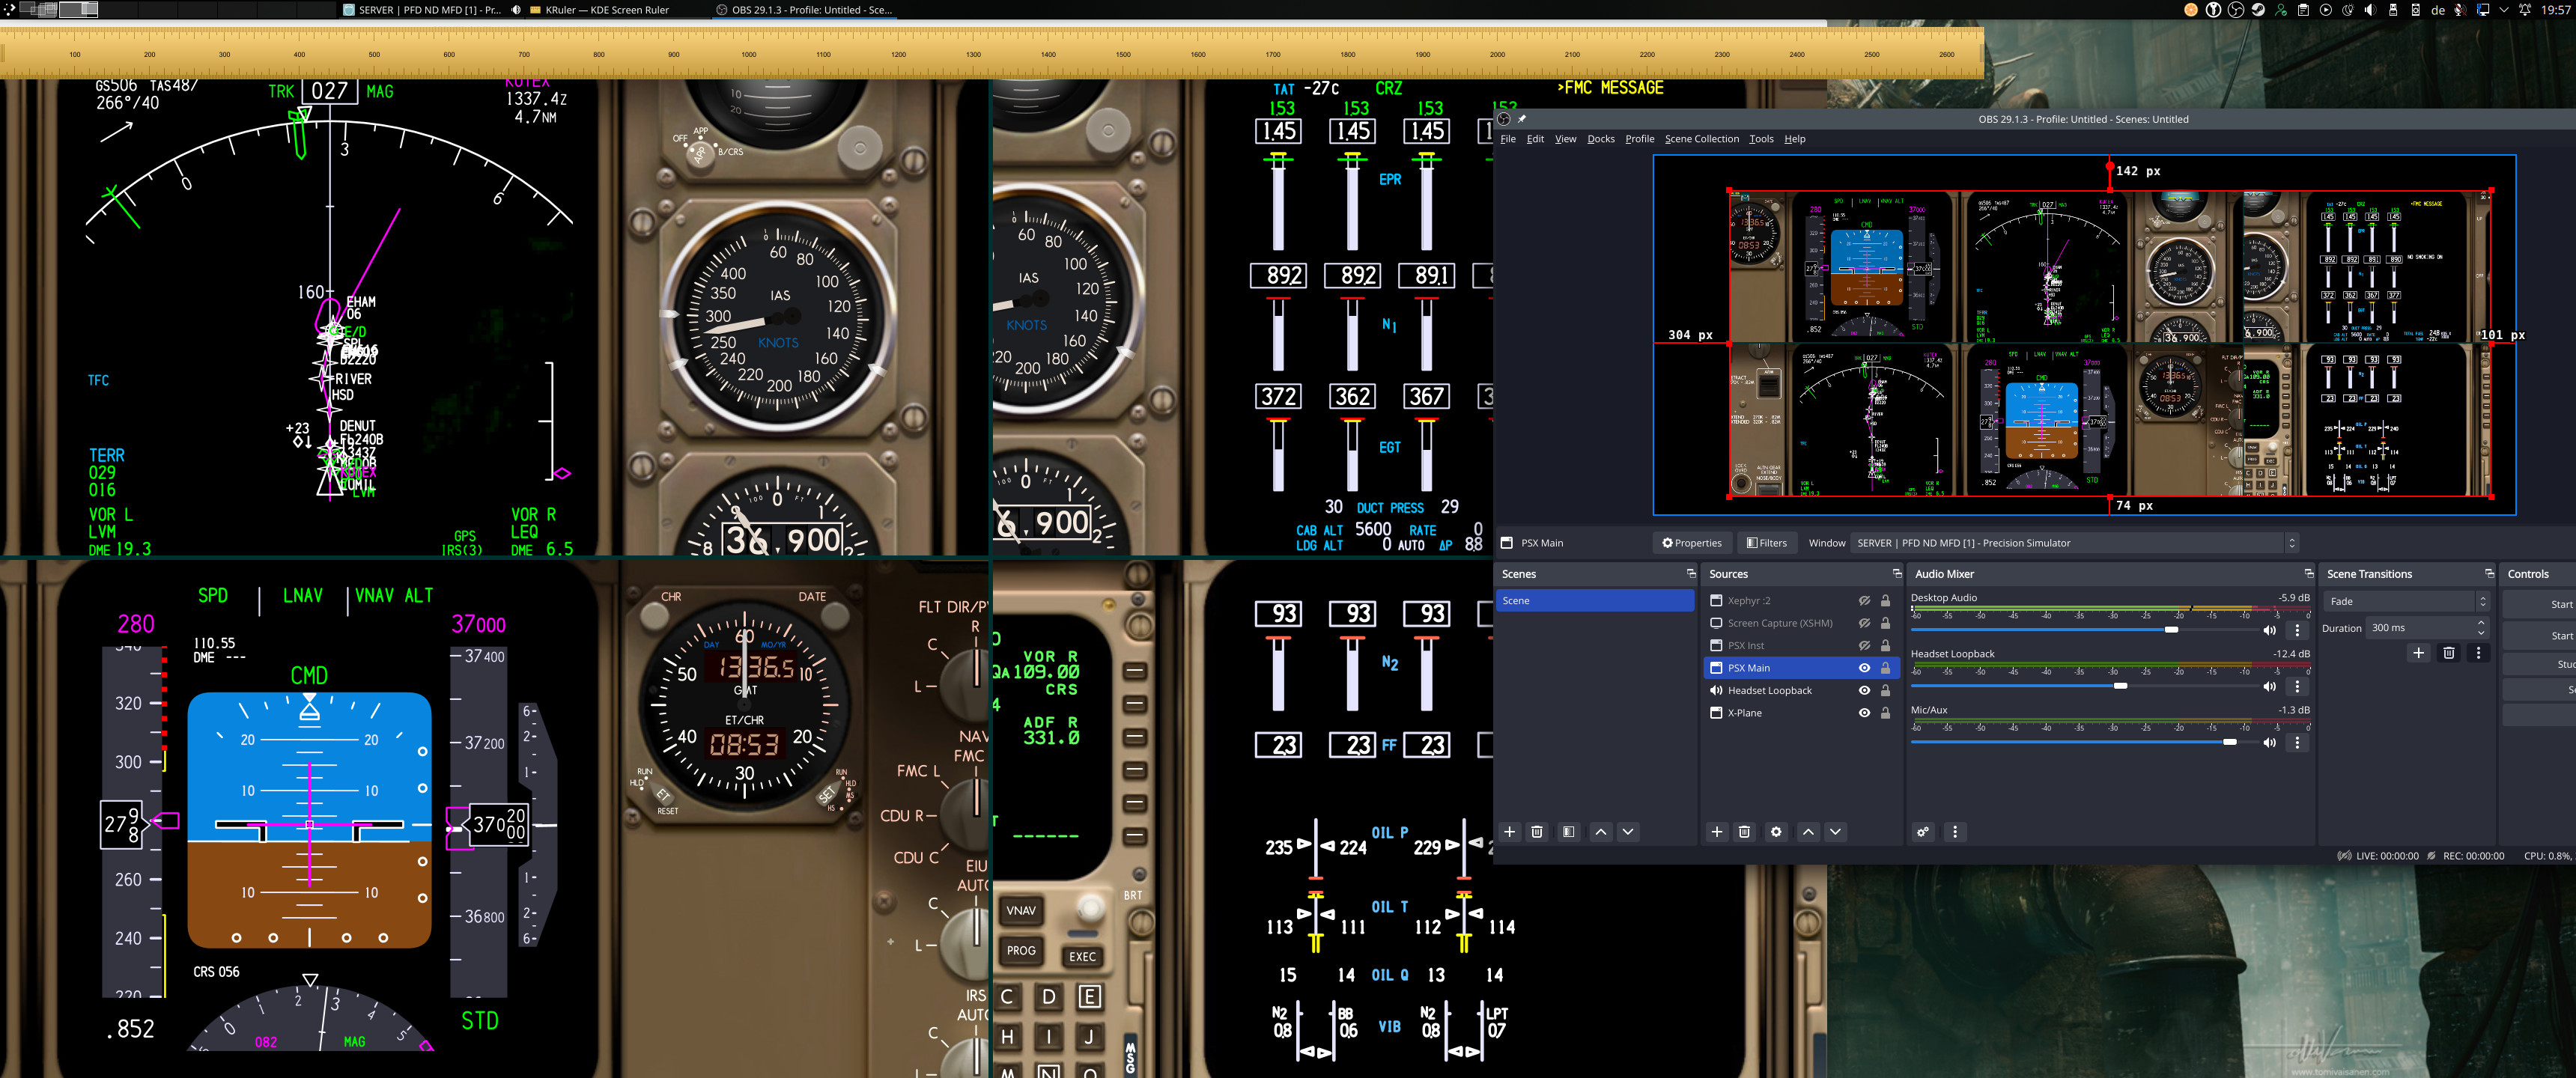Show the Xephyr :2 source
The height and width of the screenshot is (1078, 2576).
[x=1864, y=601]
